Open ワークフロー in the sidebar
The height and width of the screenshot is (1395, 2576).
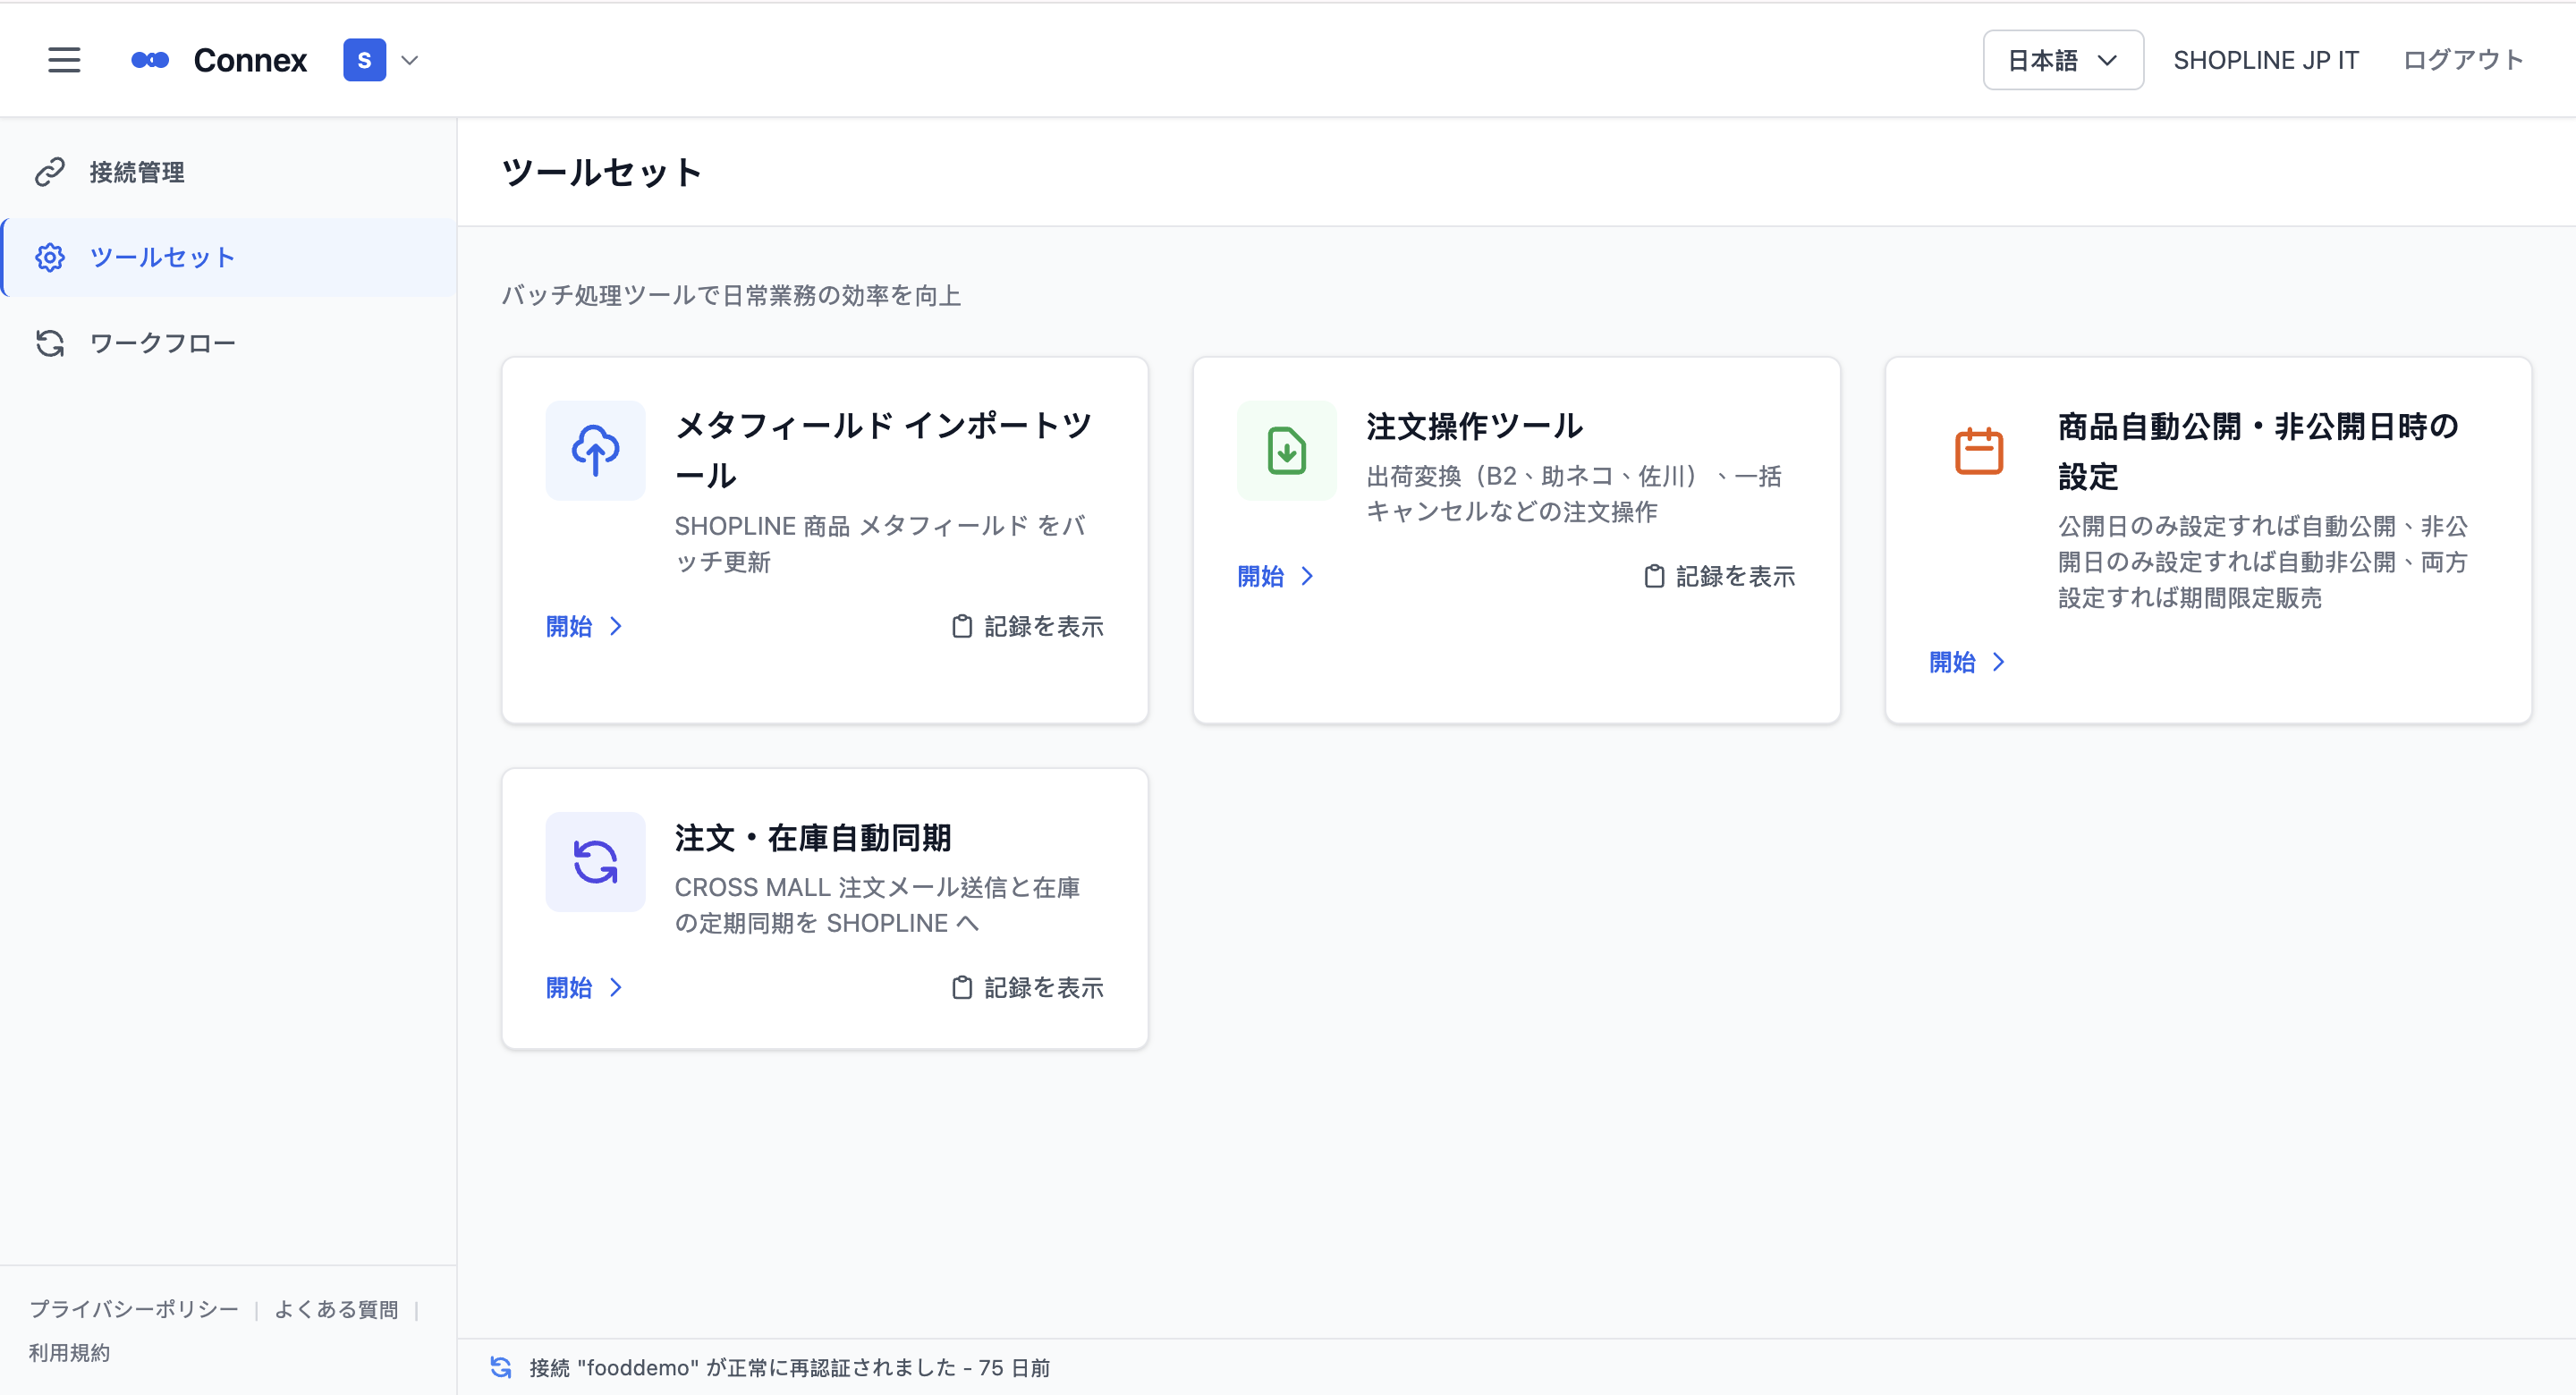coord(229,343)
